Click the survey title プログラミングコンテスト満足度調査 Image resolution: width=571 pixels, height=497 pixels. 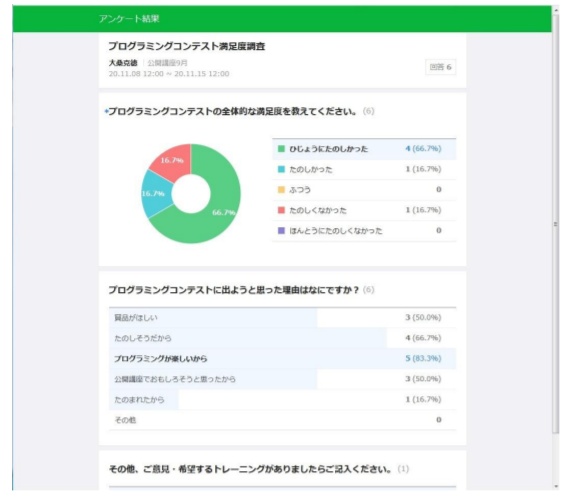point(186,46)
